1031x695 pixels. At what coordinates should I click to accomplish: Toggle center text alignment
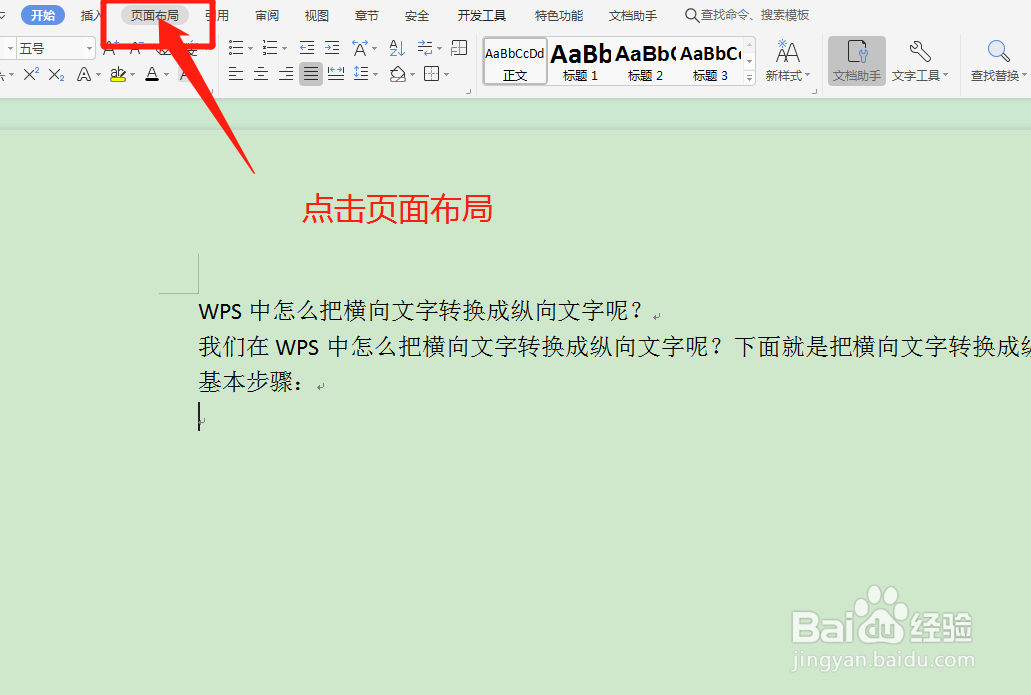[x=261, y=74]
